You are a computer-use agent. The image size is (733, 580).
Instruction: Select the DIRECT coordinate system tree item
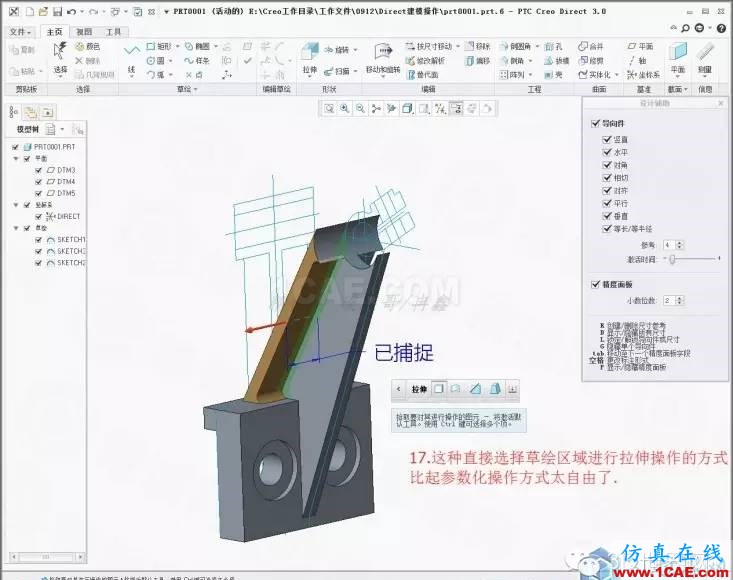tap(63, 216)
